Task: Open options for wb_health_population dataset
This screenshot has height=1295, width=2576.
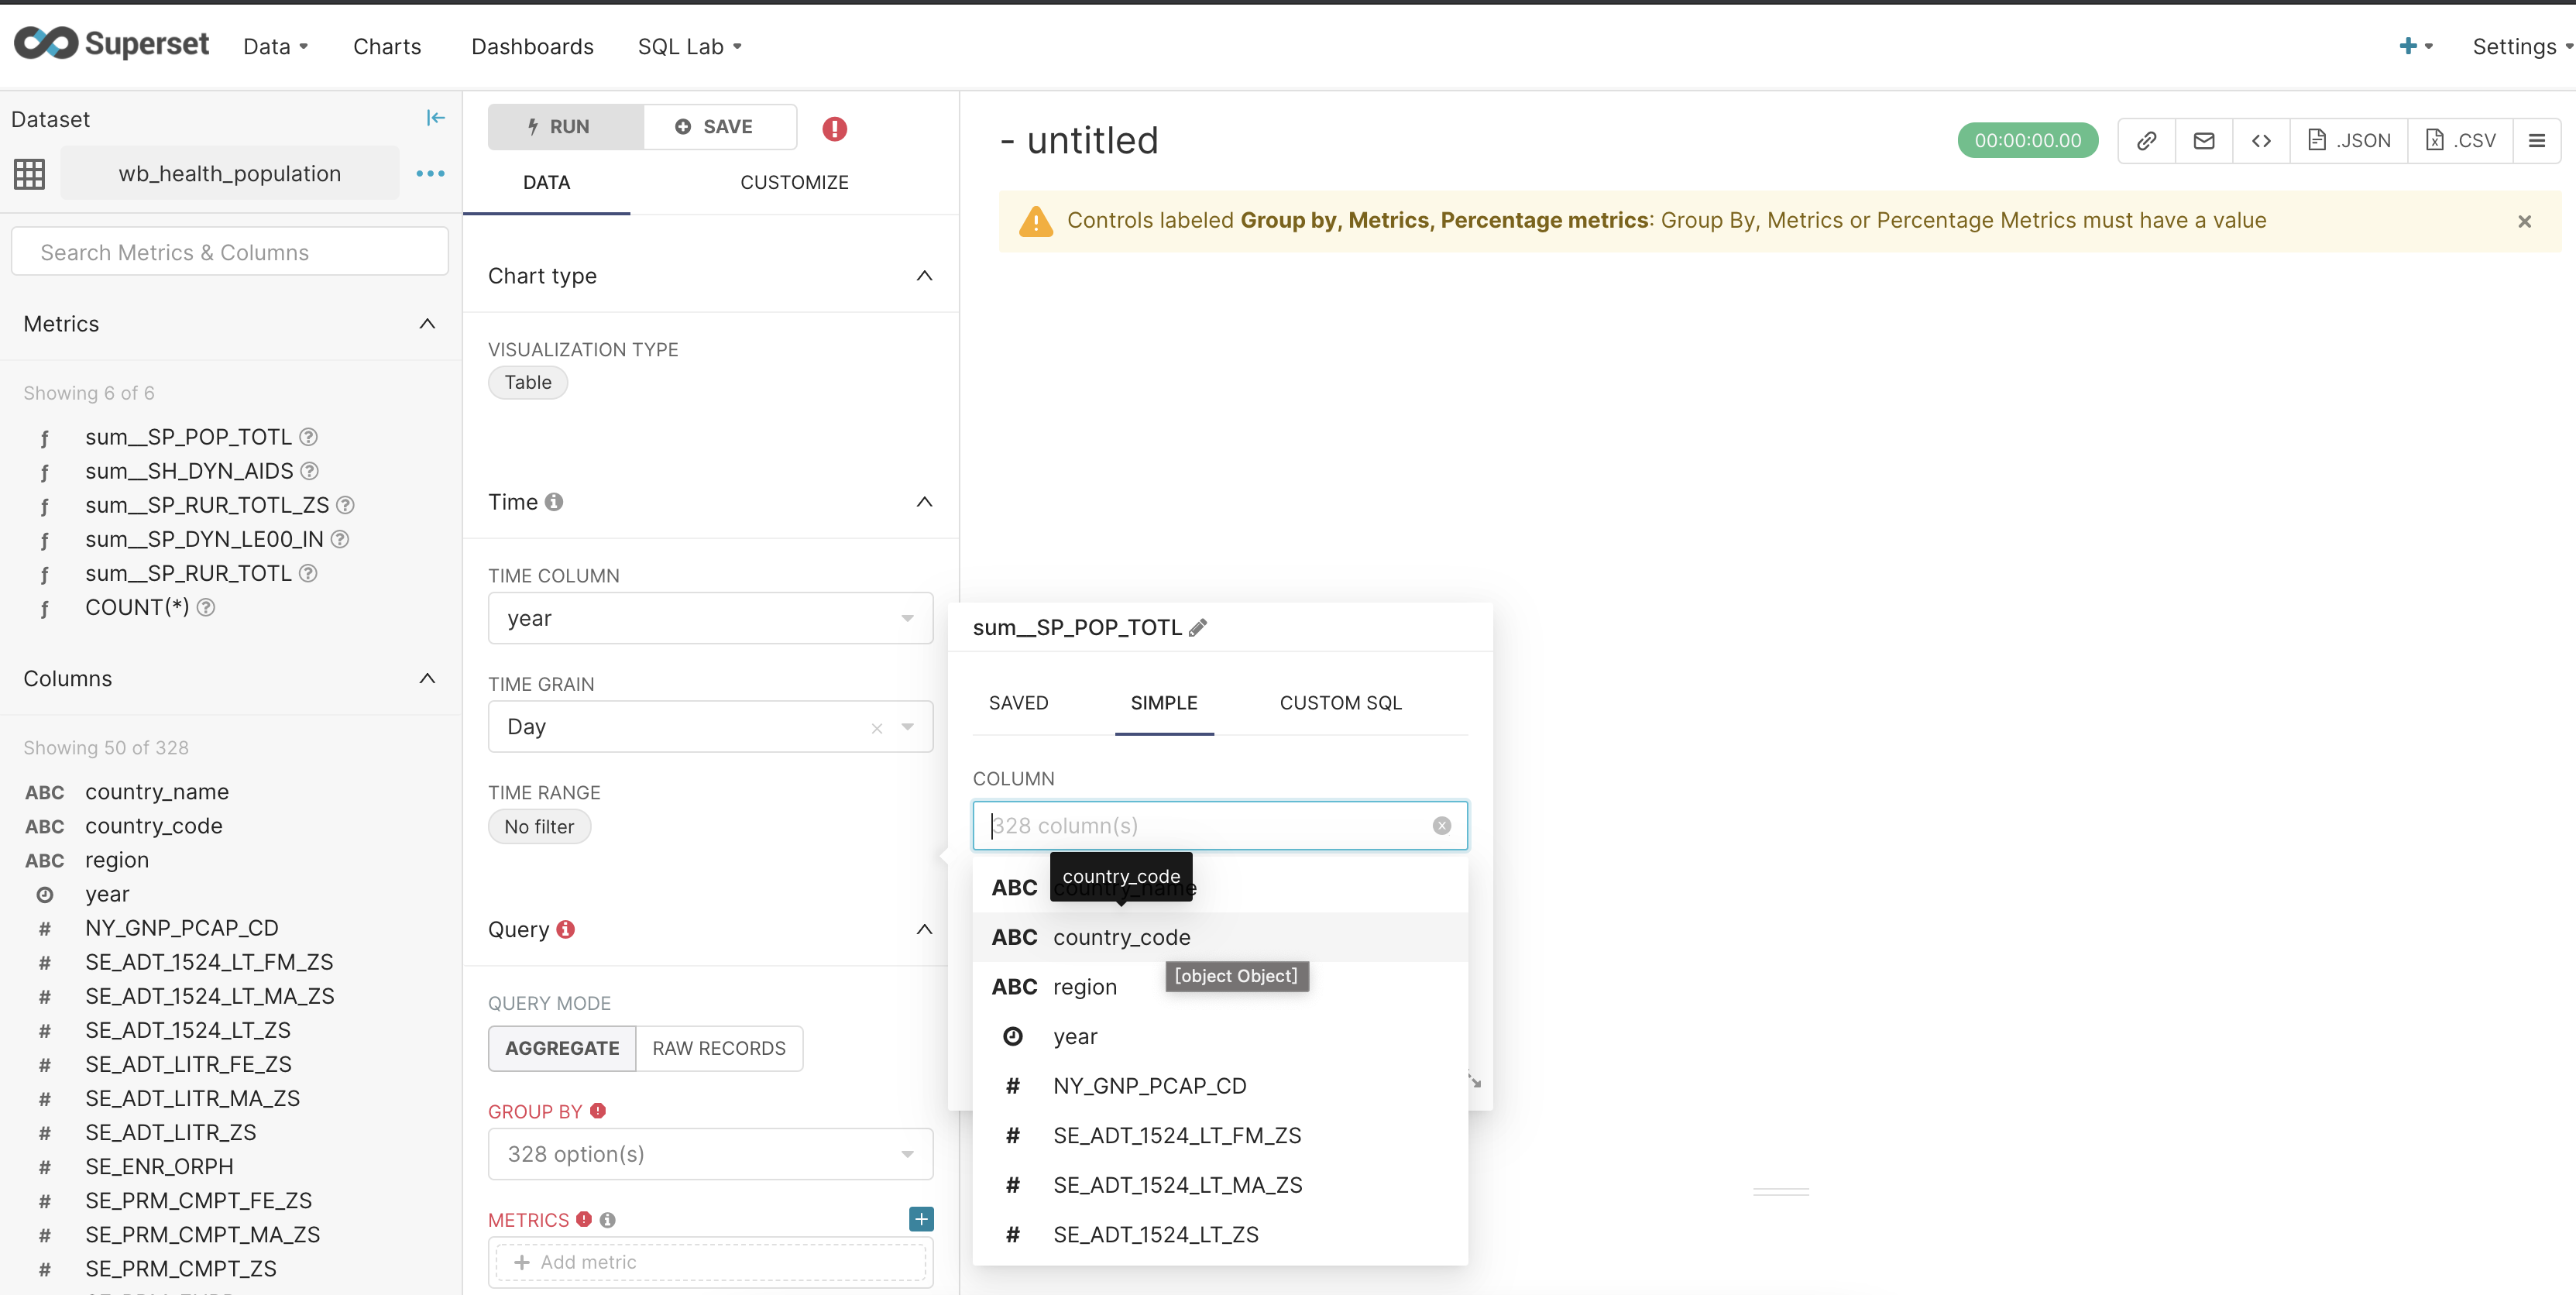Action: (430, 173)
